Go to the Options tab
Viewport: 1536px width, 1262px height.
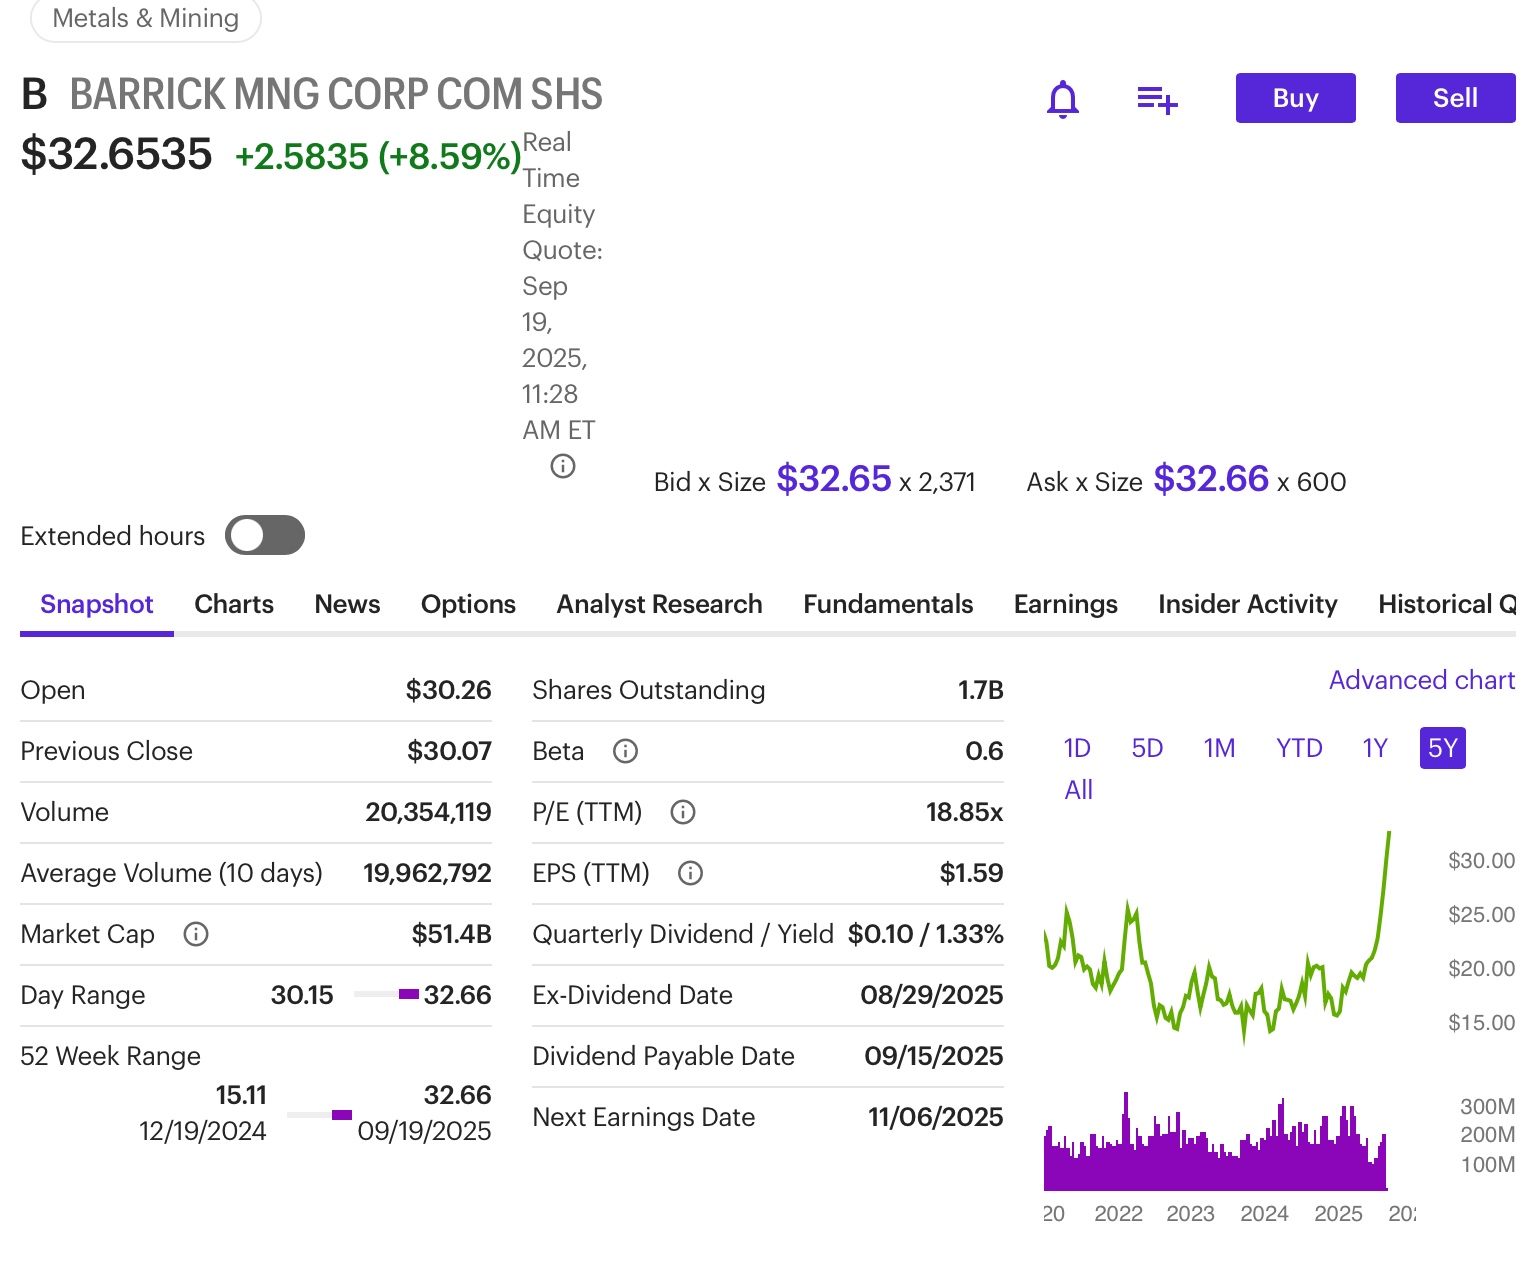(468, 604)
